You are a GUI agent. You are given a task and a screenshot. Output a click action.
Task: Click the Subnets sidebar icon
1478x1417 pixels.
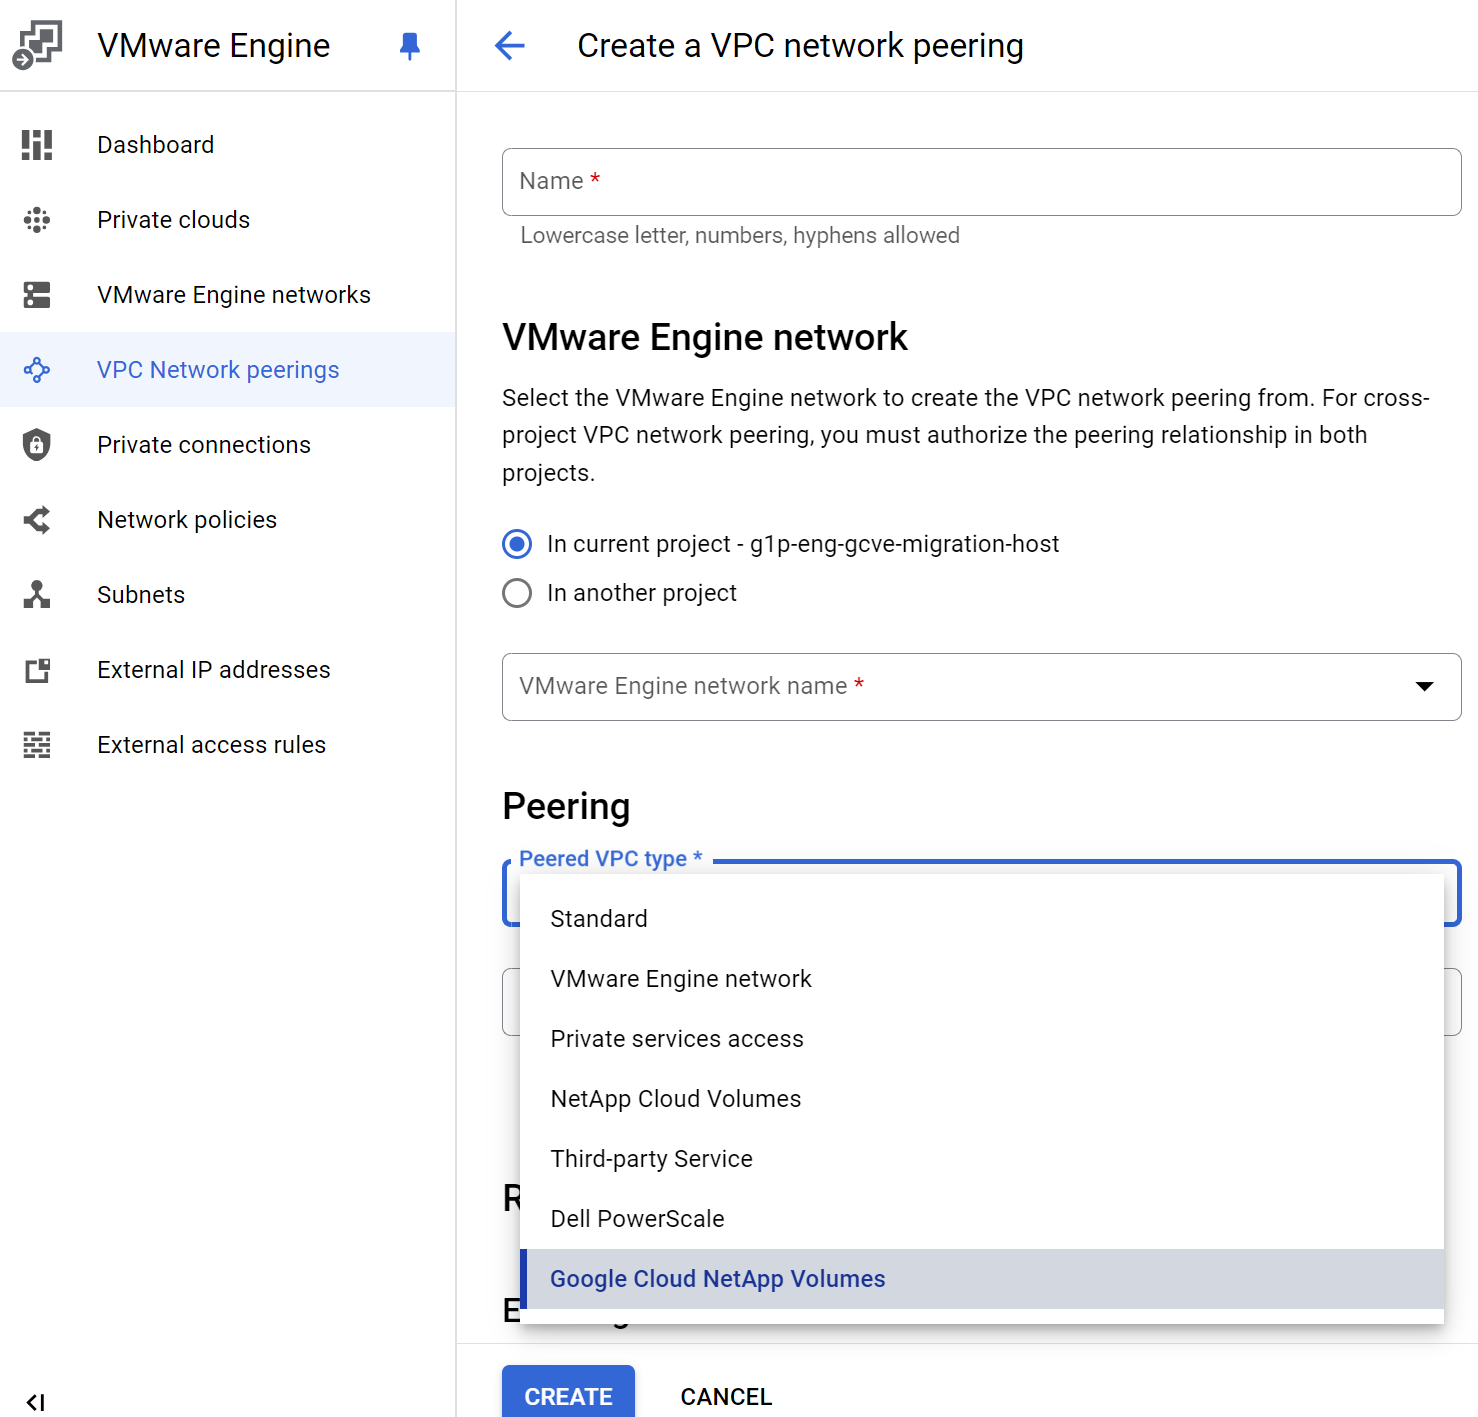[37, 595]
